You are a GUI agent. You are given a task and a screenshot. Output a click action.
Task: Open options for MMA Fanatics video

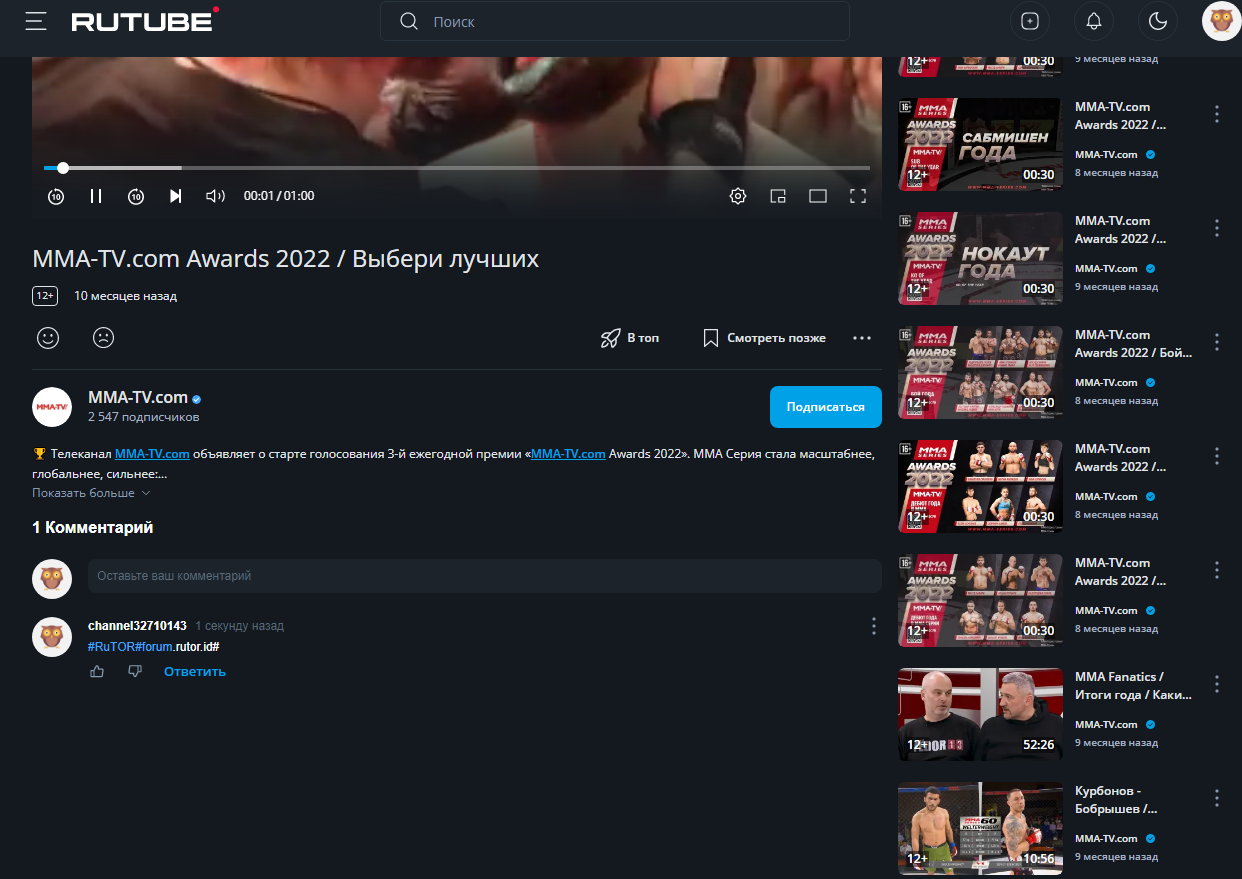[1217, 684]
